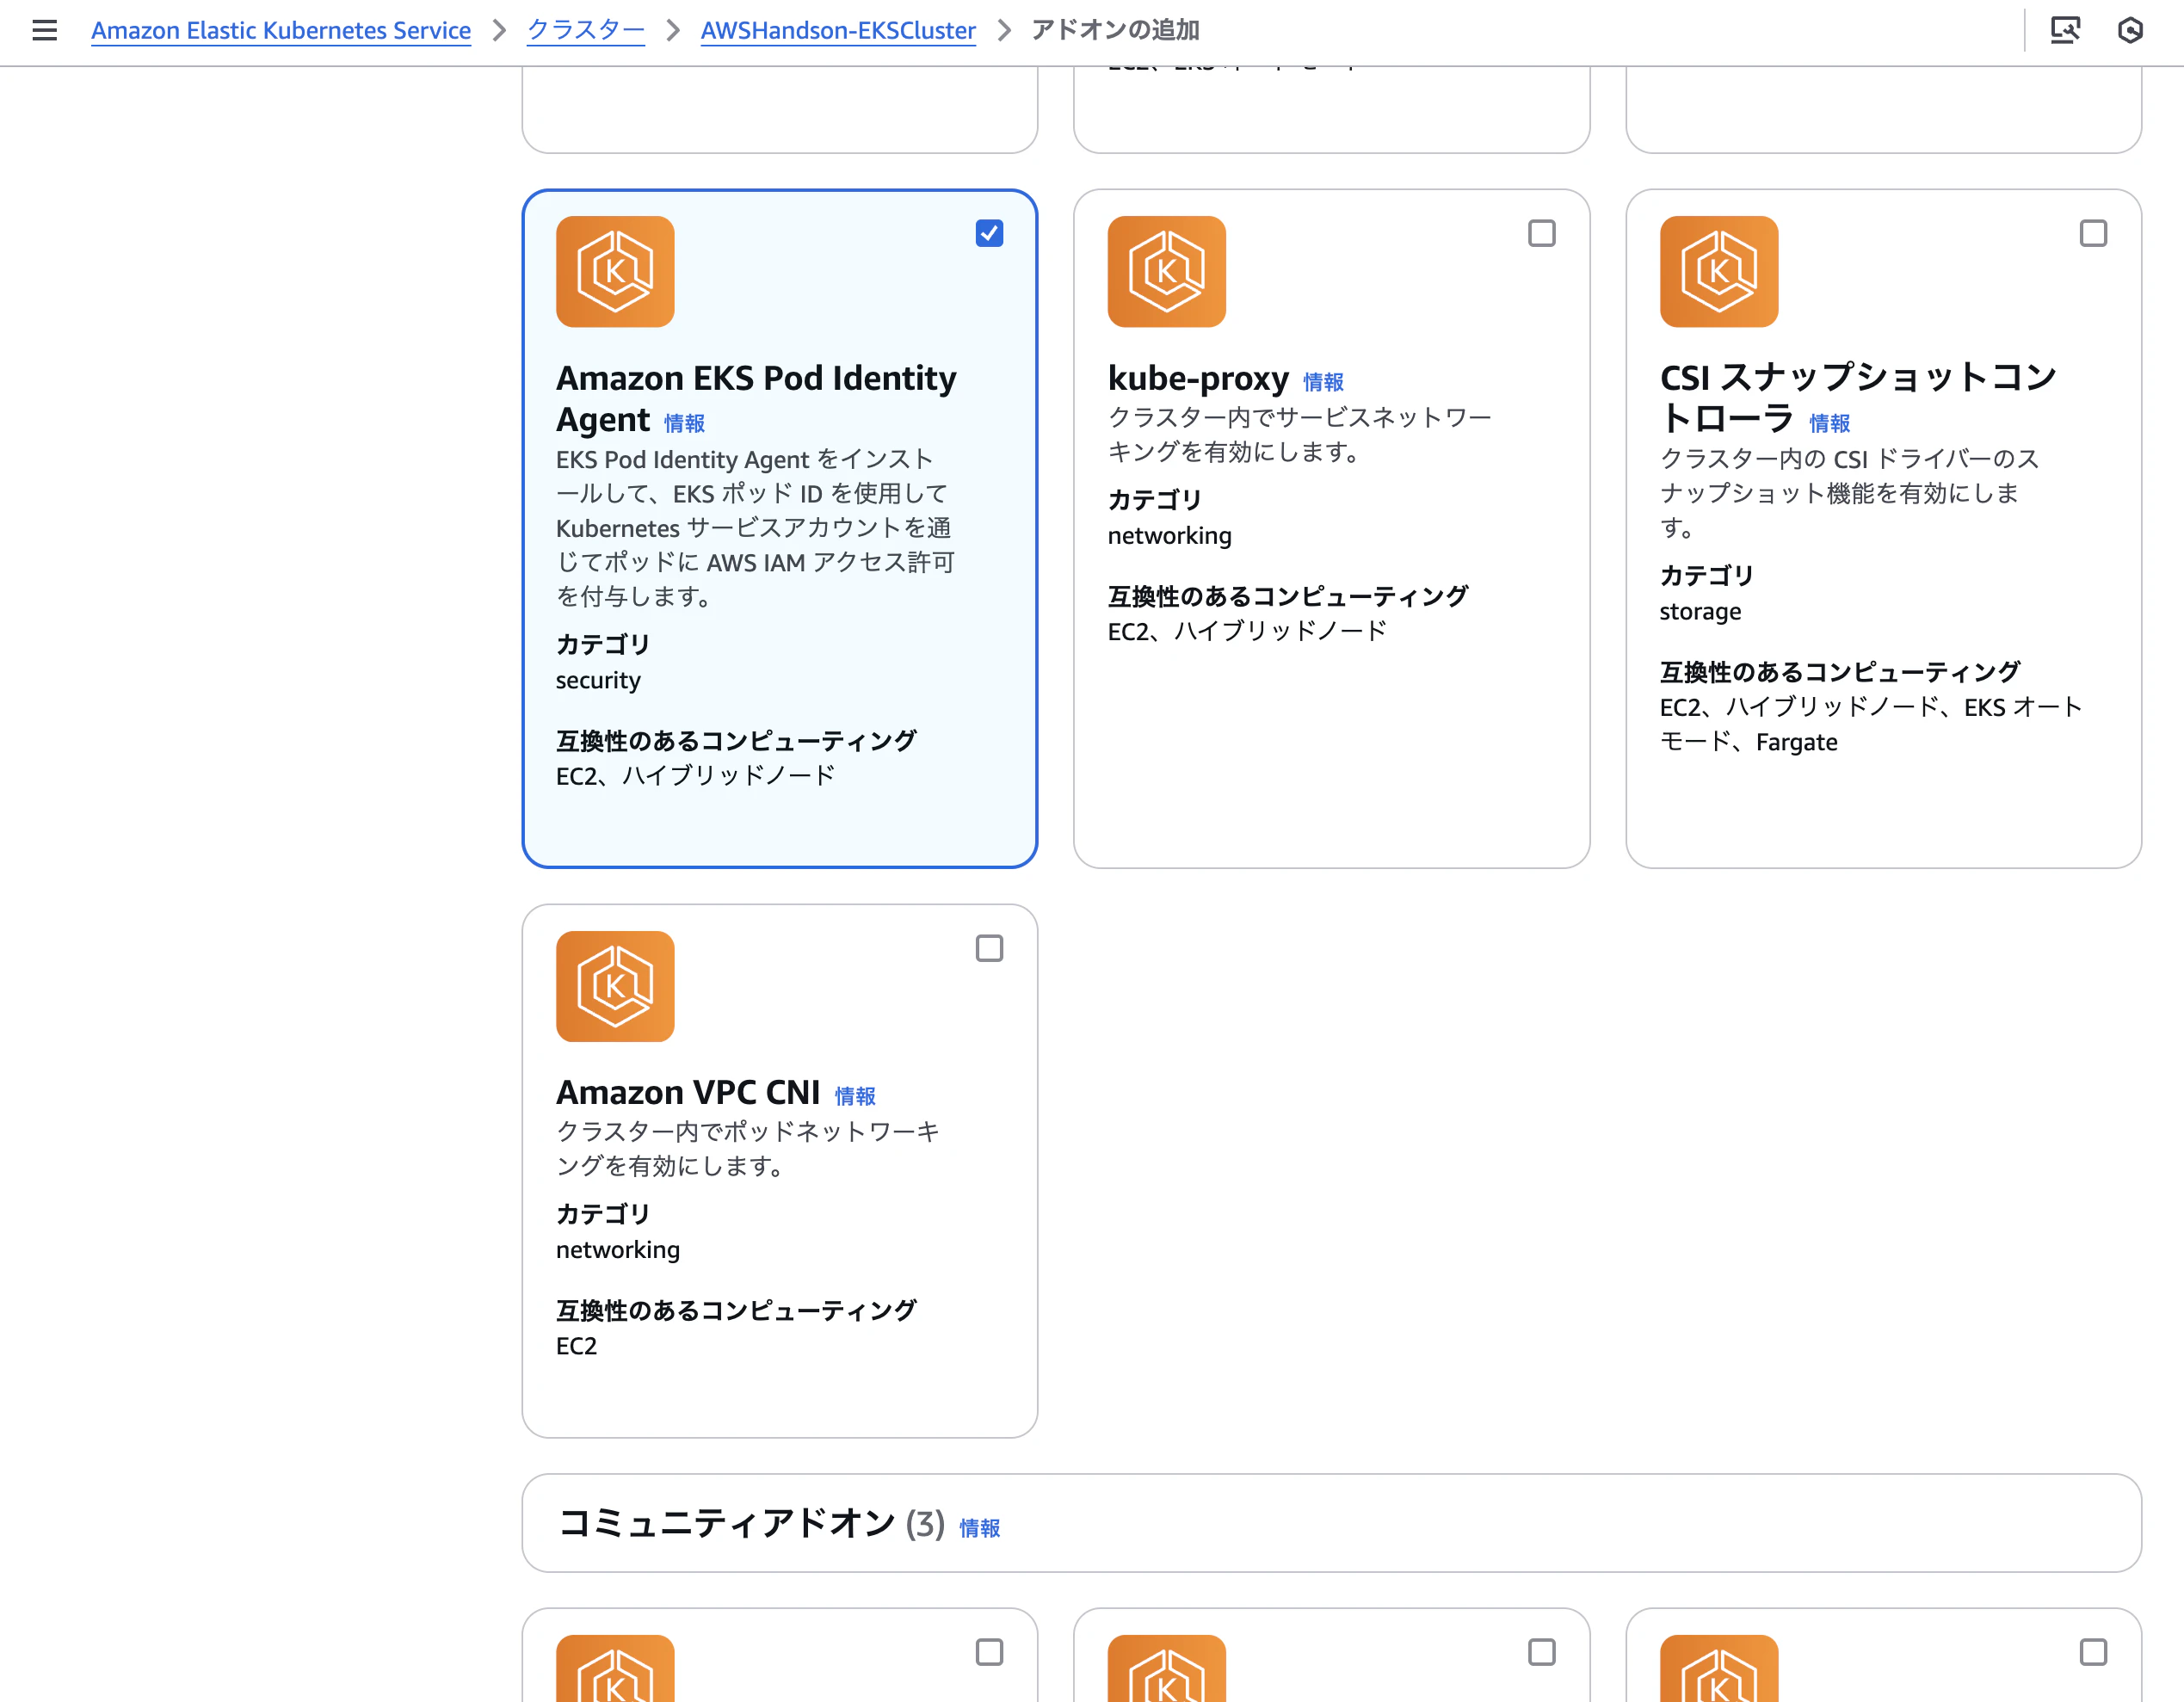Click the kube-proxy 'networking' category value
Screen dimensions: 2184x1702
[1169, 535]
